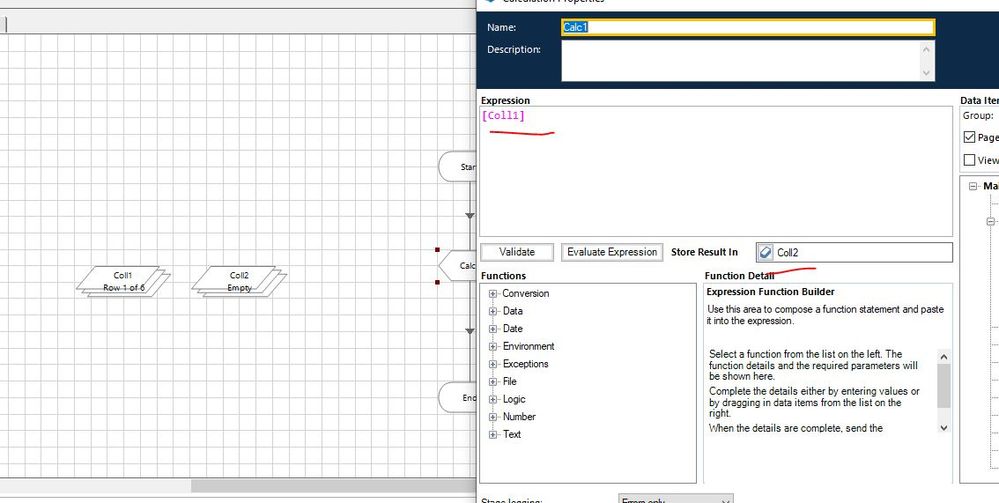Viewport: 999px width, 503px height.
Task: Expand the Logic functions category
Action: [x=494, y=399]
